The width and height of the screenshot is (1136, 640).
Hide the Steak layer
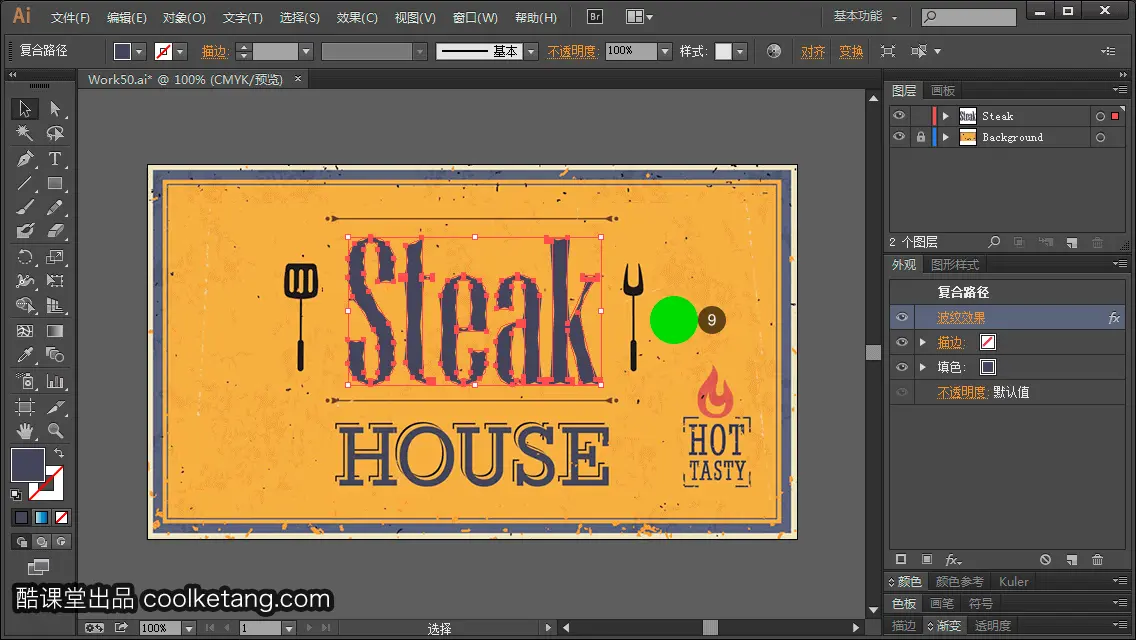(x=899, y=116)
